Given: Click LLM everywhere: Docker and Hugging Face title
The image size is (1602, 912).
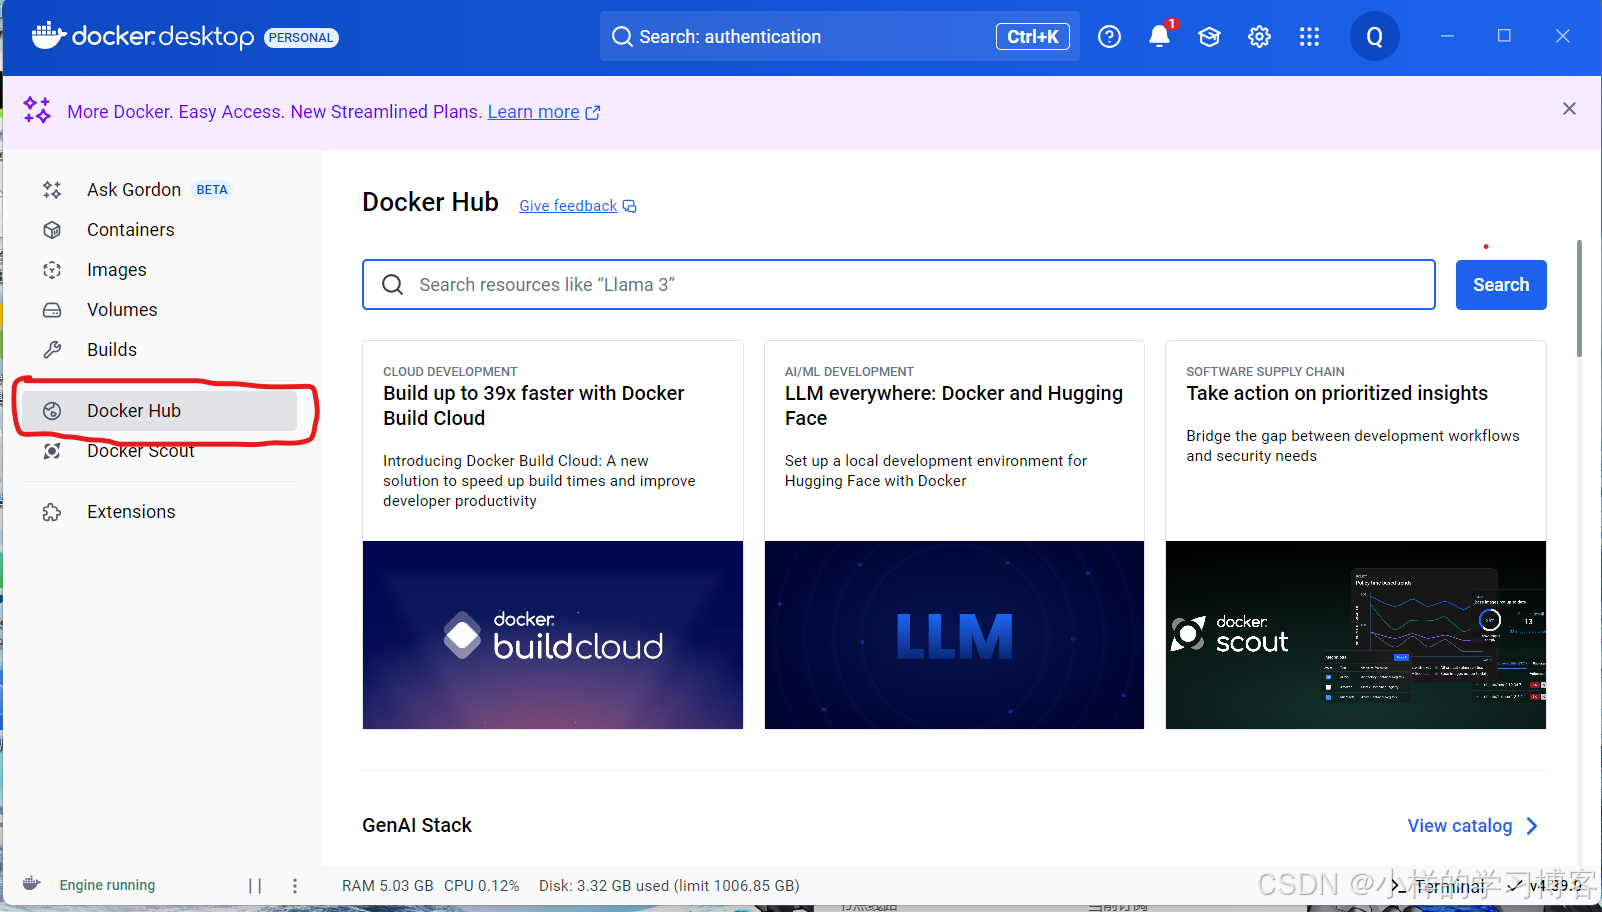Looking at the screenshot, I should point(954,406).
